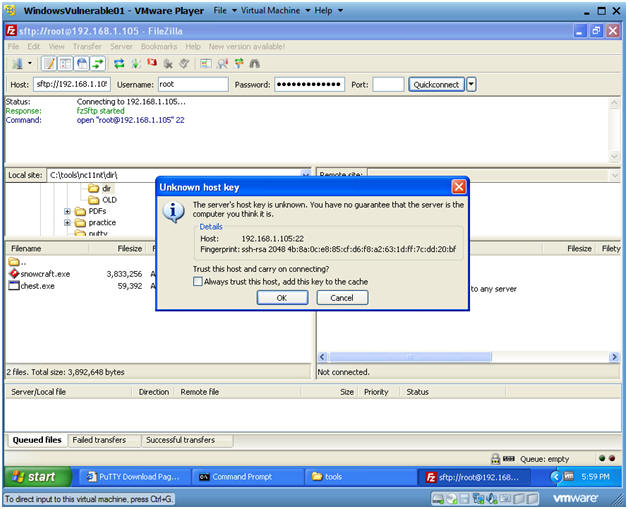This screenshot has width=628, height=509.
Task: Open the Transfer menu
Action: pyautogui.click(x=87, y=46)
